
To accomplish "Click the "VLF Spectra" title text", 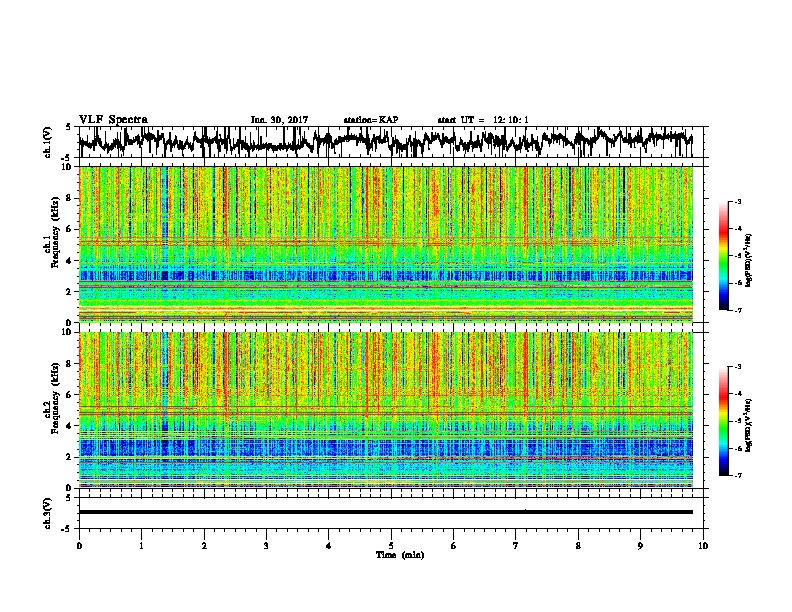I will pyautogui.click(x=113, y=119).
